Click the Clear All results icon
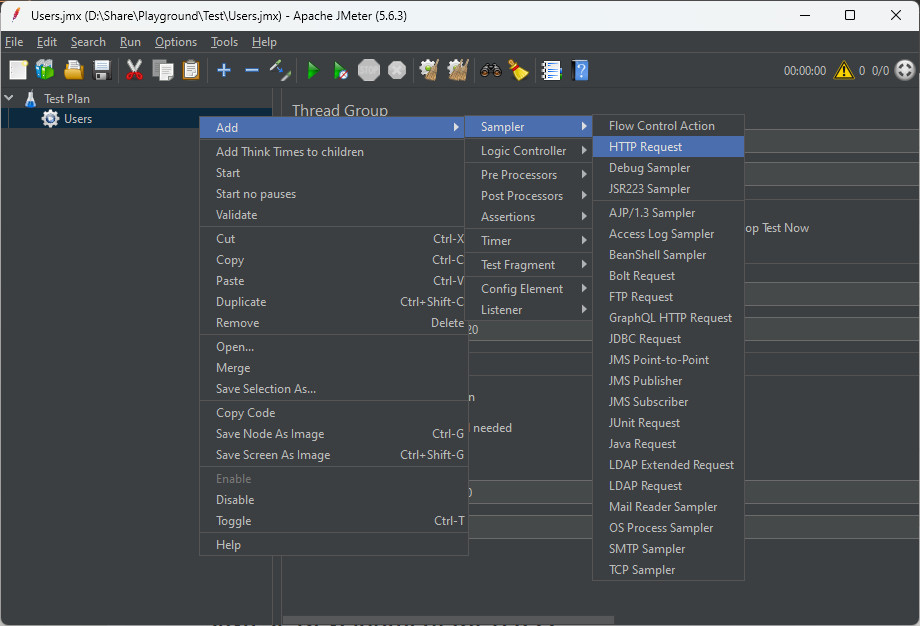Image resolution: width=920 pixels, height=626 pixels. (458, 70)
